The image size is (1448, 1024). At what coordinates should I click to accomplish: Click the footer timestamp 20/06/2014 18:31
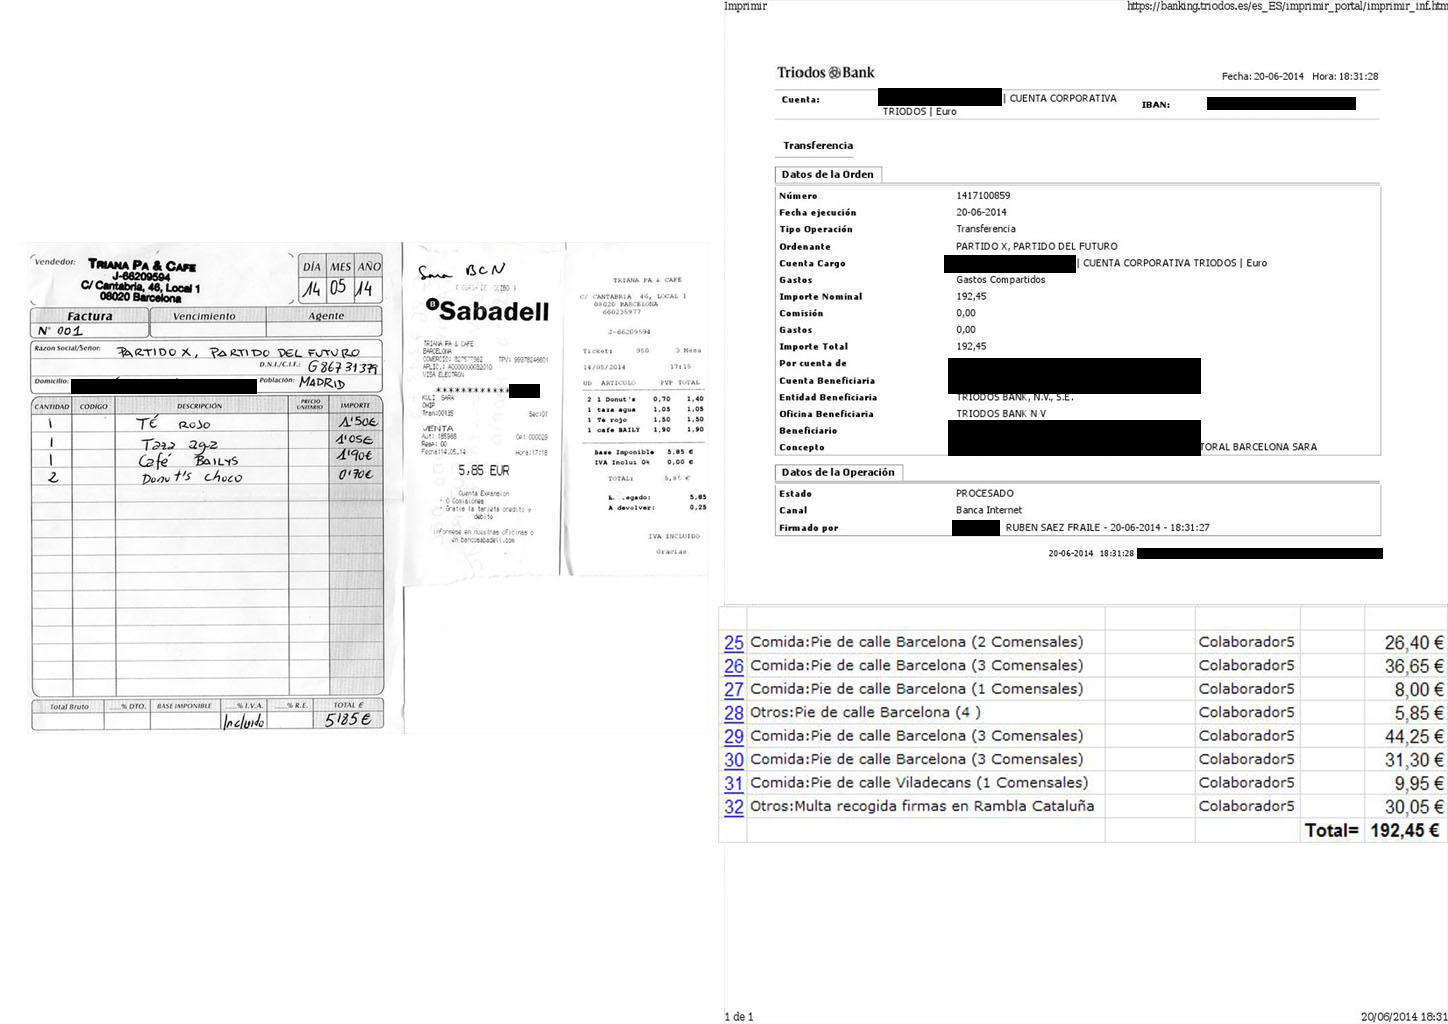1404,1017
